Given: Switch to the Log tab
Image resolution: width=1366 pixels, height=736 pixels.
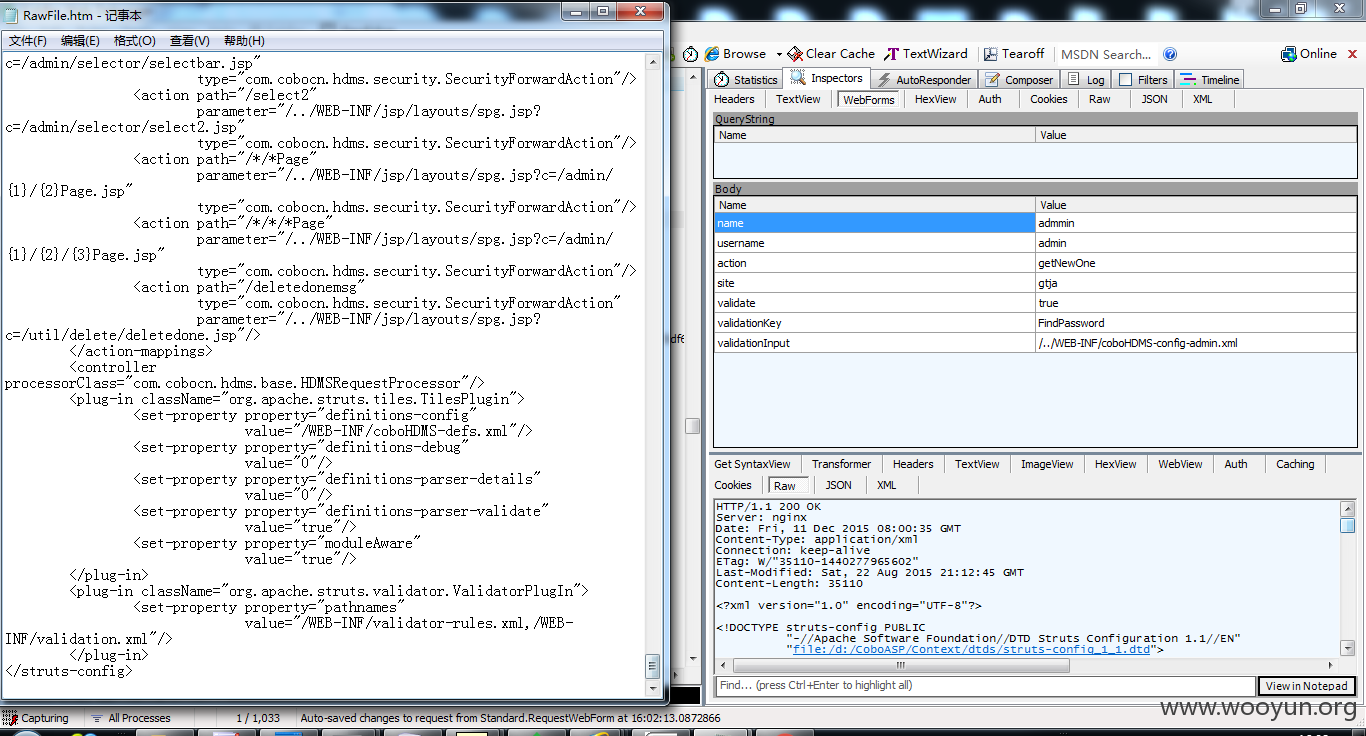Looking at the screenshot, I should [x=1086, y=80].
